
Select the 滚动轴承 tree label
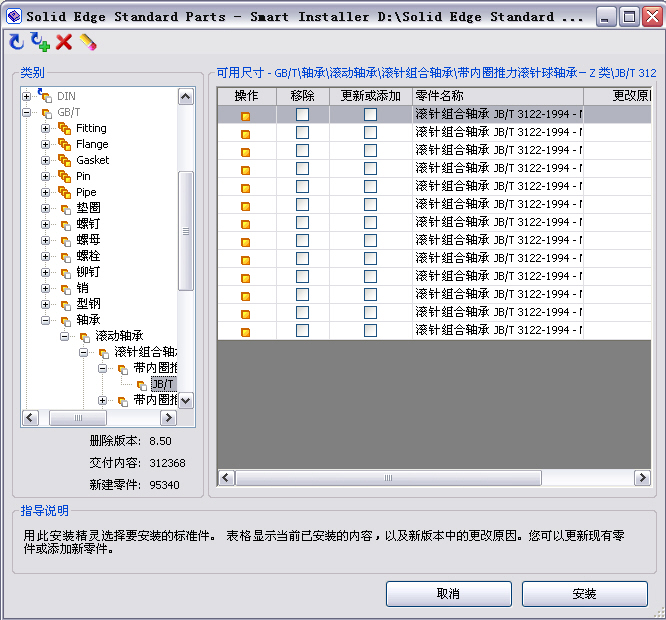click(119, 336)
